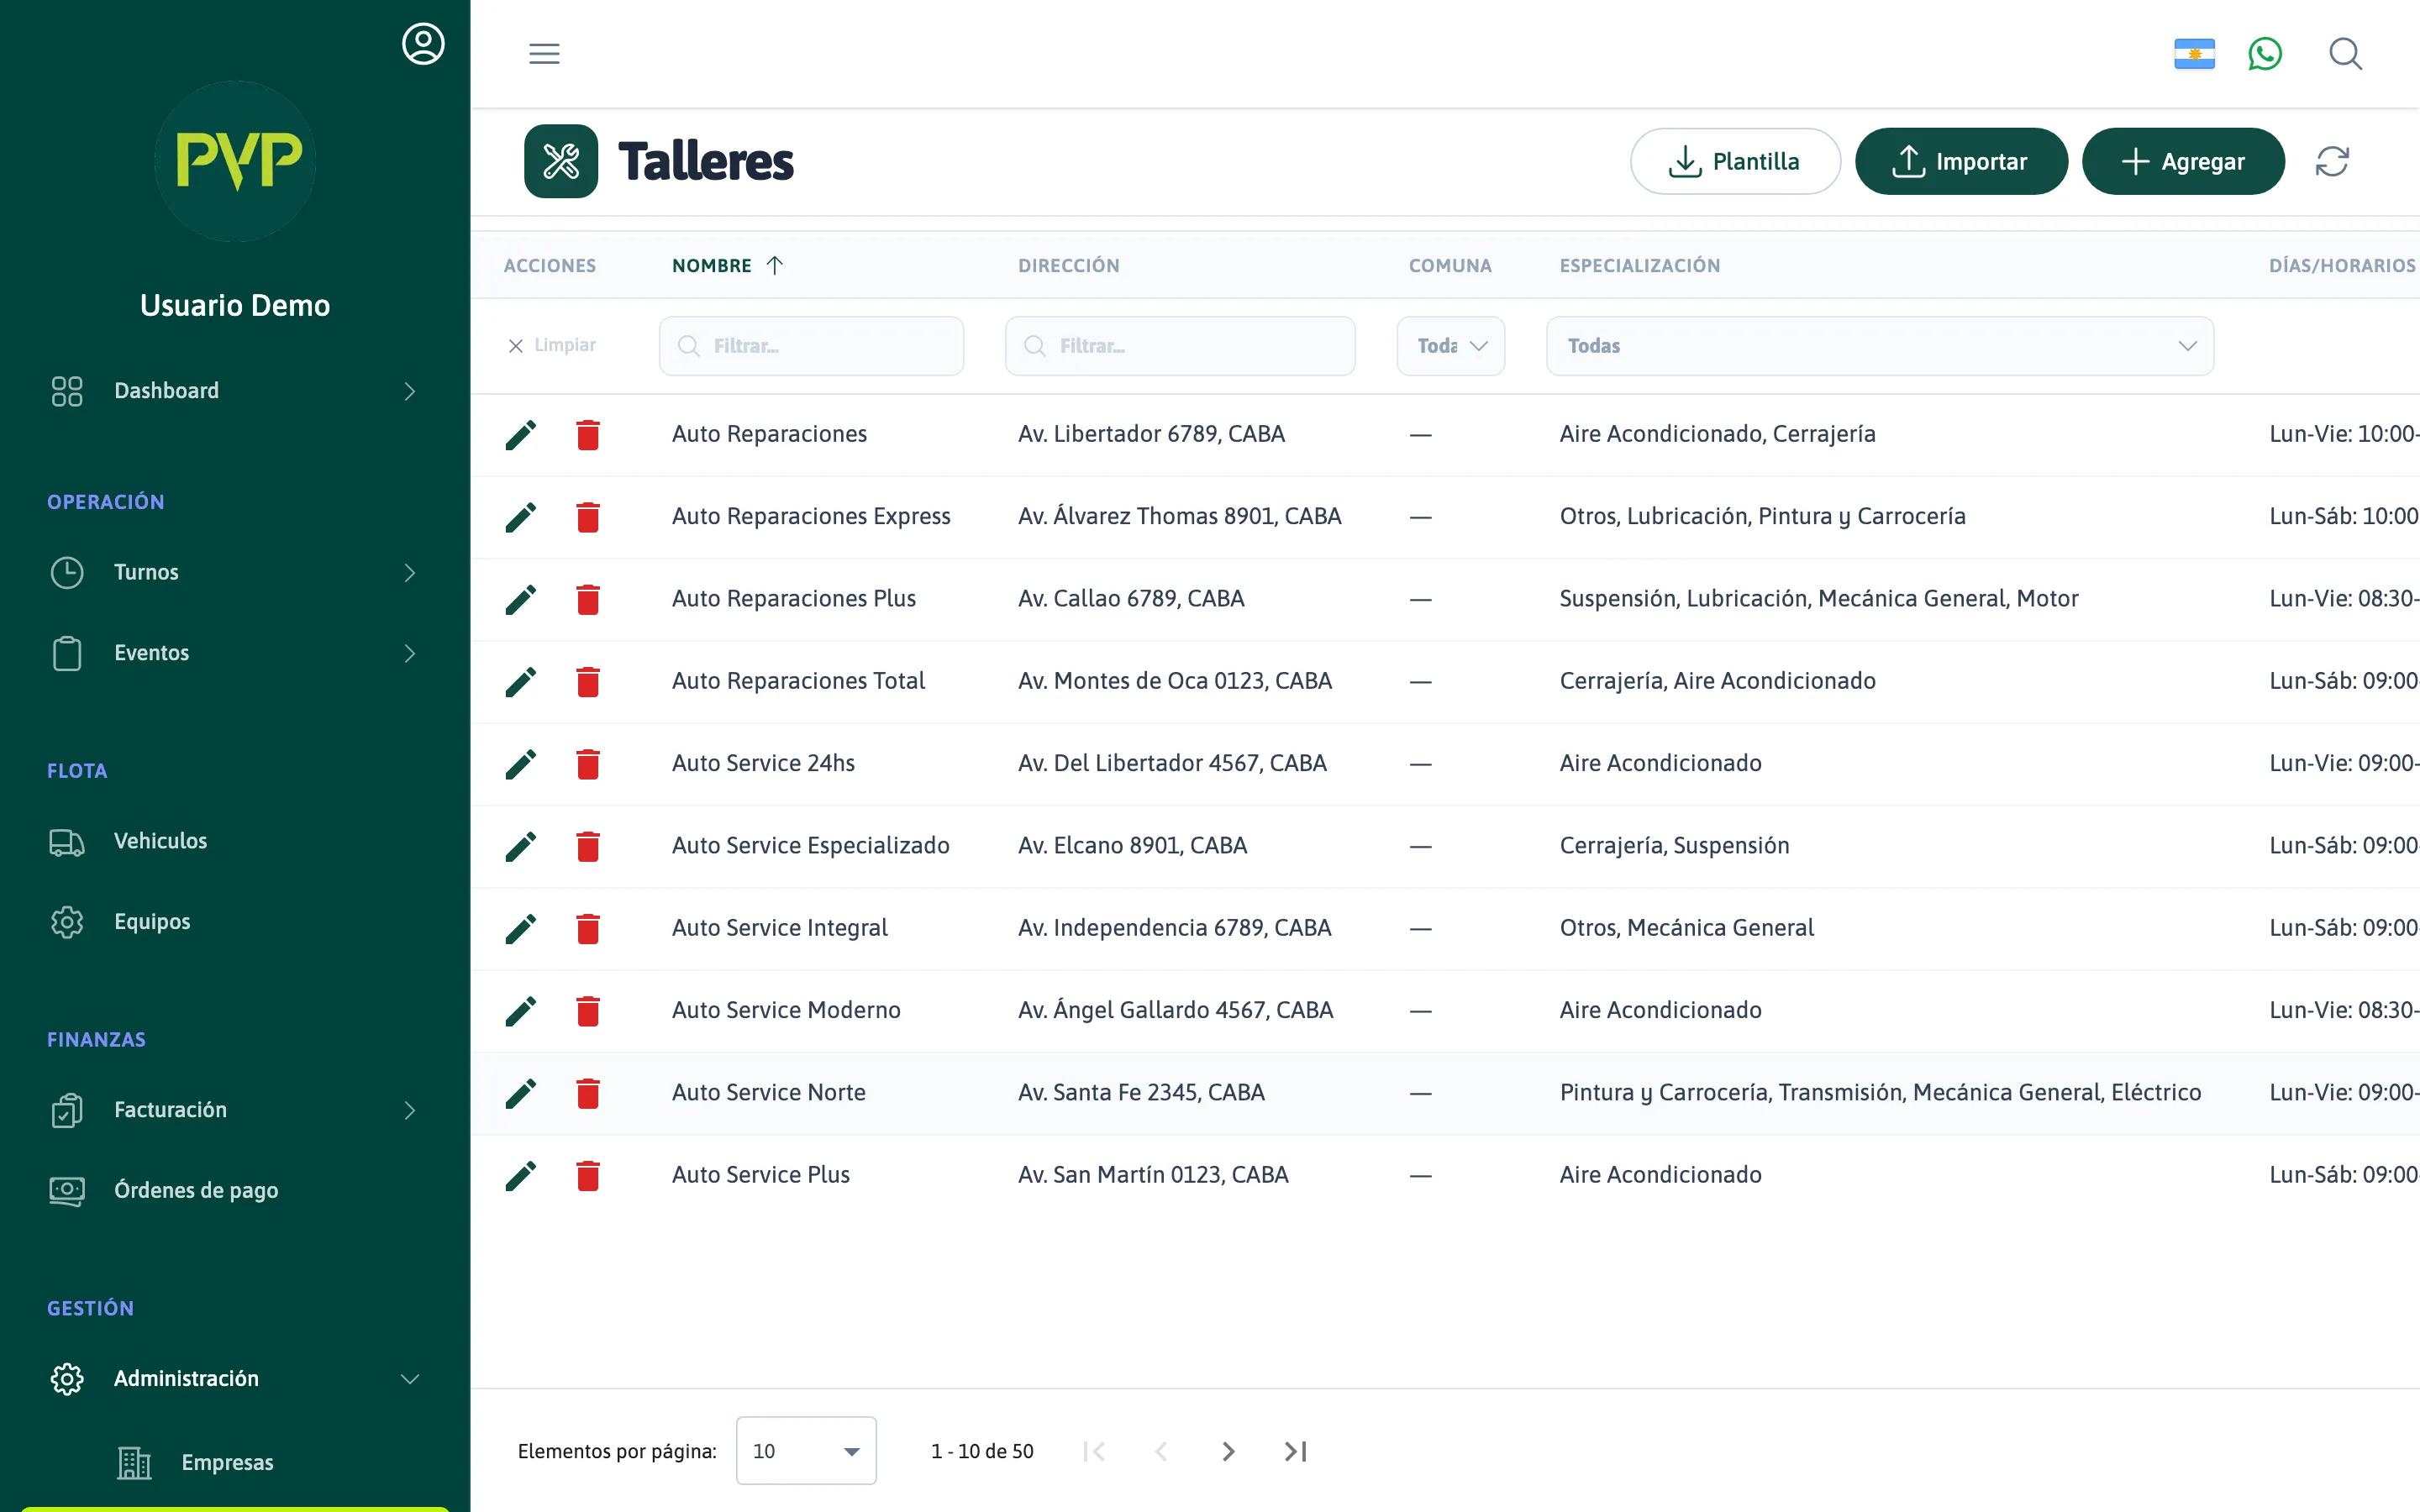
Task: Sort by Nombre column header
Action: 727,265
